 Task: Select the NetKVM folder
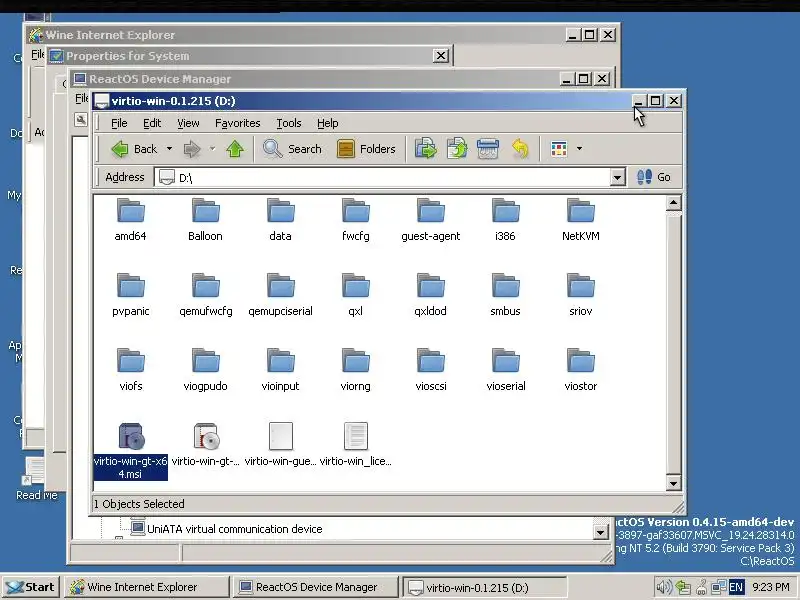[581, 219]
